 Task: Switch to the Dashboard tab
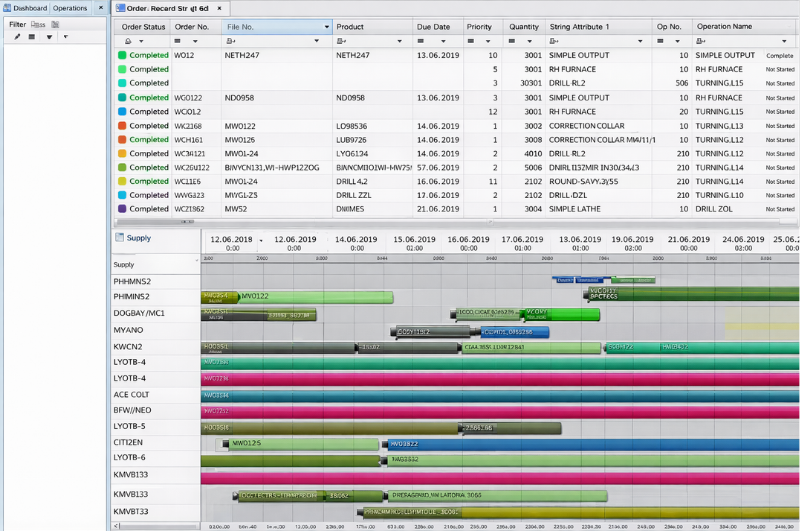point(25,8)
